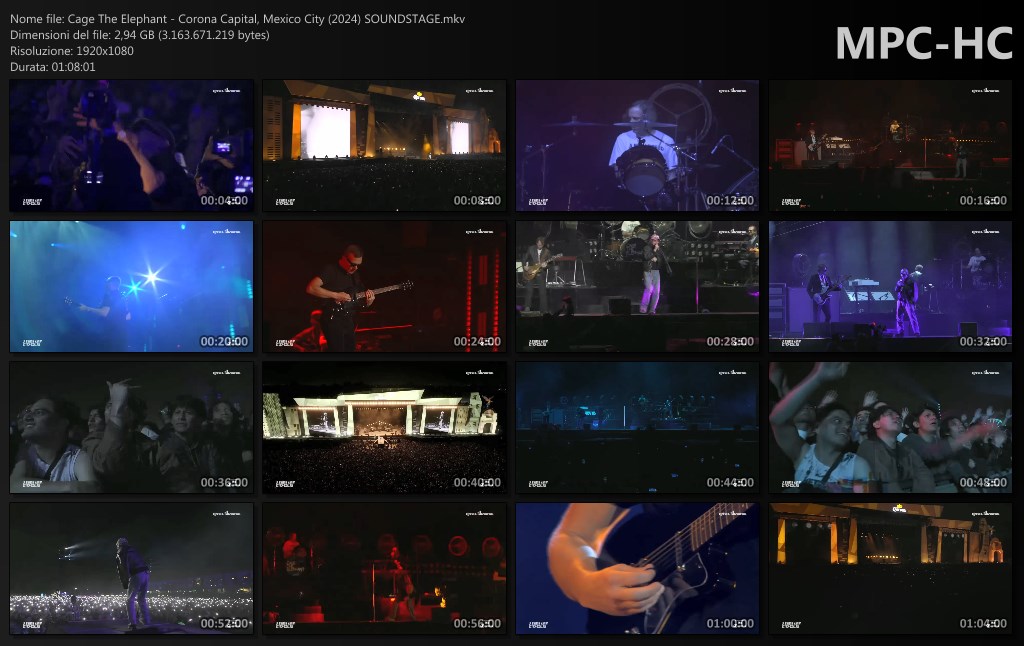Open the thumbnail at 00:04:00

coord(131,146)
